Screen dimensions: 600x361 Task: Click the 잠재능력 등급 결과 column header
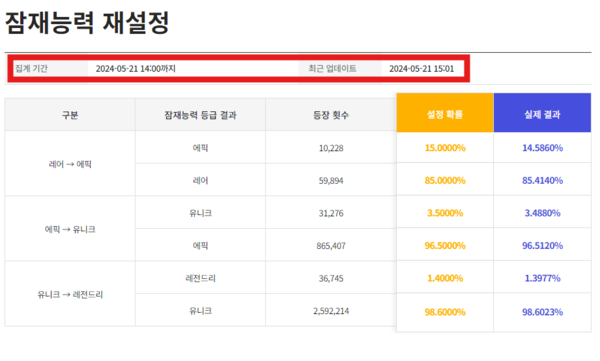200,115
